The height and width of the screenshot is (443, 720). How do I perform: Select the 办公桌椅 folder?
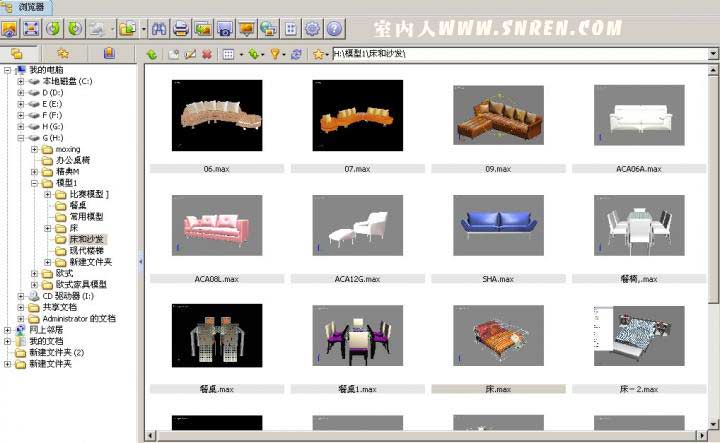(x=73, y=160)
